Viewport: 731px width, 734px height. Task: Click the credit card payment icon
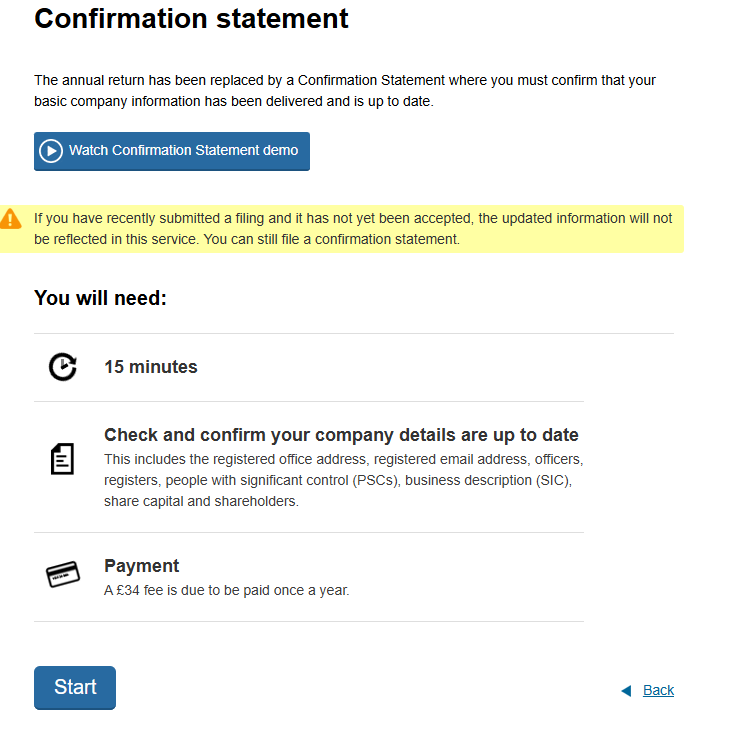click(x=63, y=574)
